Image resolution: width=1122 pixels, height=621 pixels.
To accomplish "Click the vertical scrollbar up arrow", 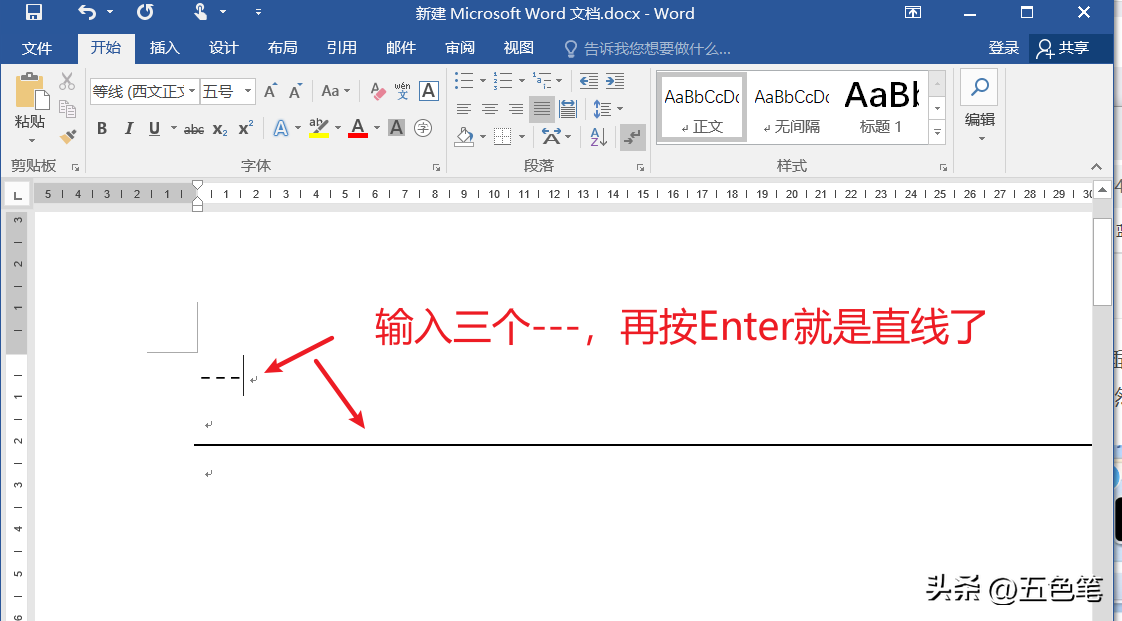I will click(x=1102, y=190).
